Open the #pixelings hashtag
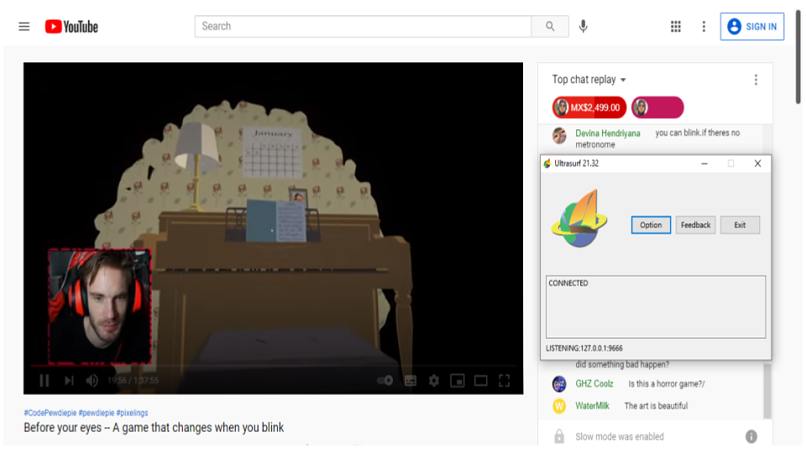The height and width of the screenshot is (453, 806). (x=132, y=413)
